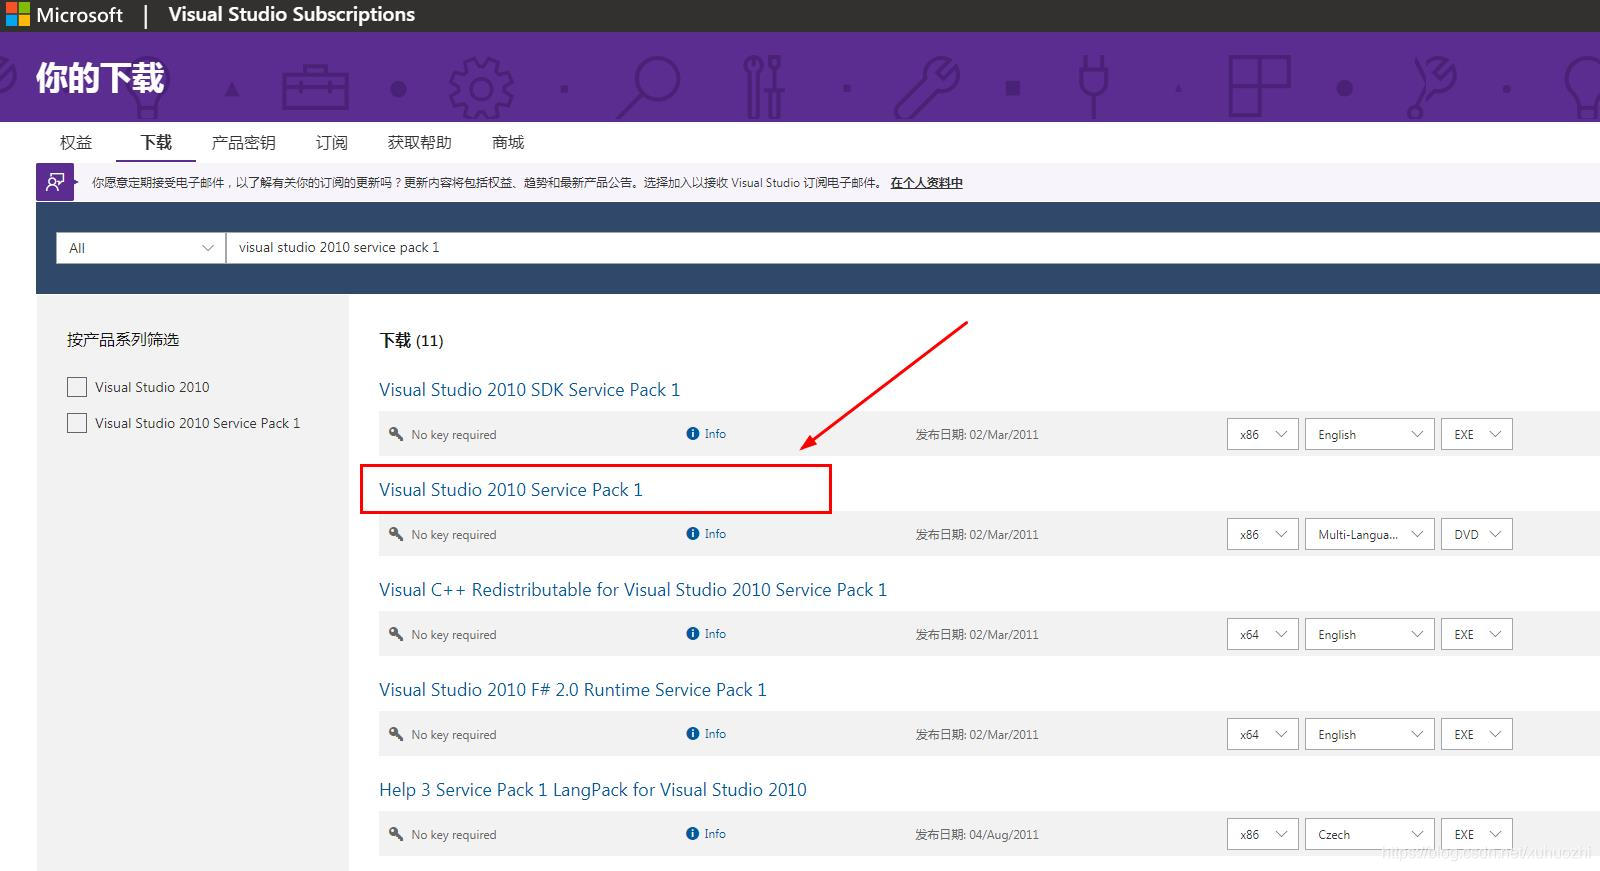Go to the 订阅 tab

pyautogui.click(x=331, y=142)
